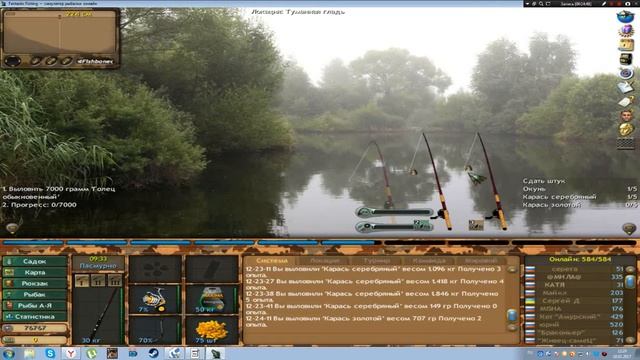Click the time and weather panel Пасмурно
The width and height of the screenshot is (640, 360).
pos(98,262)
